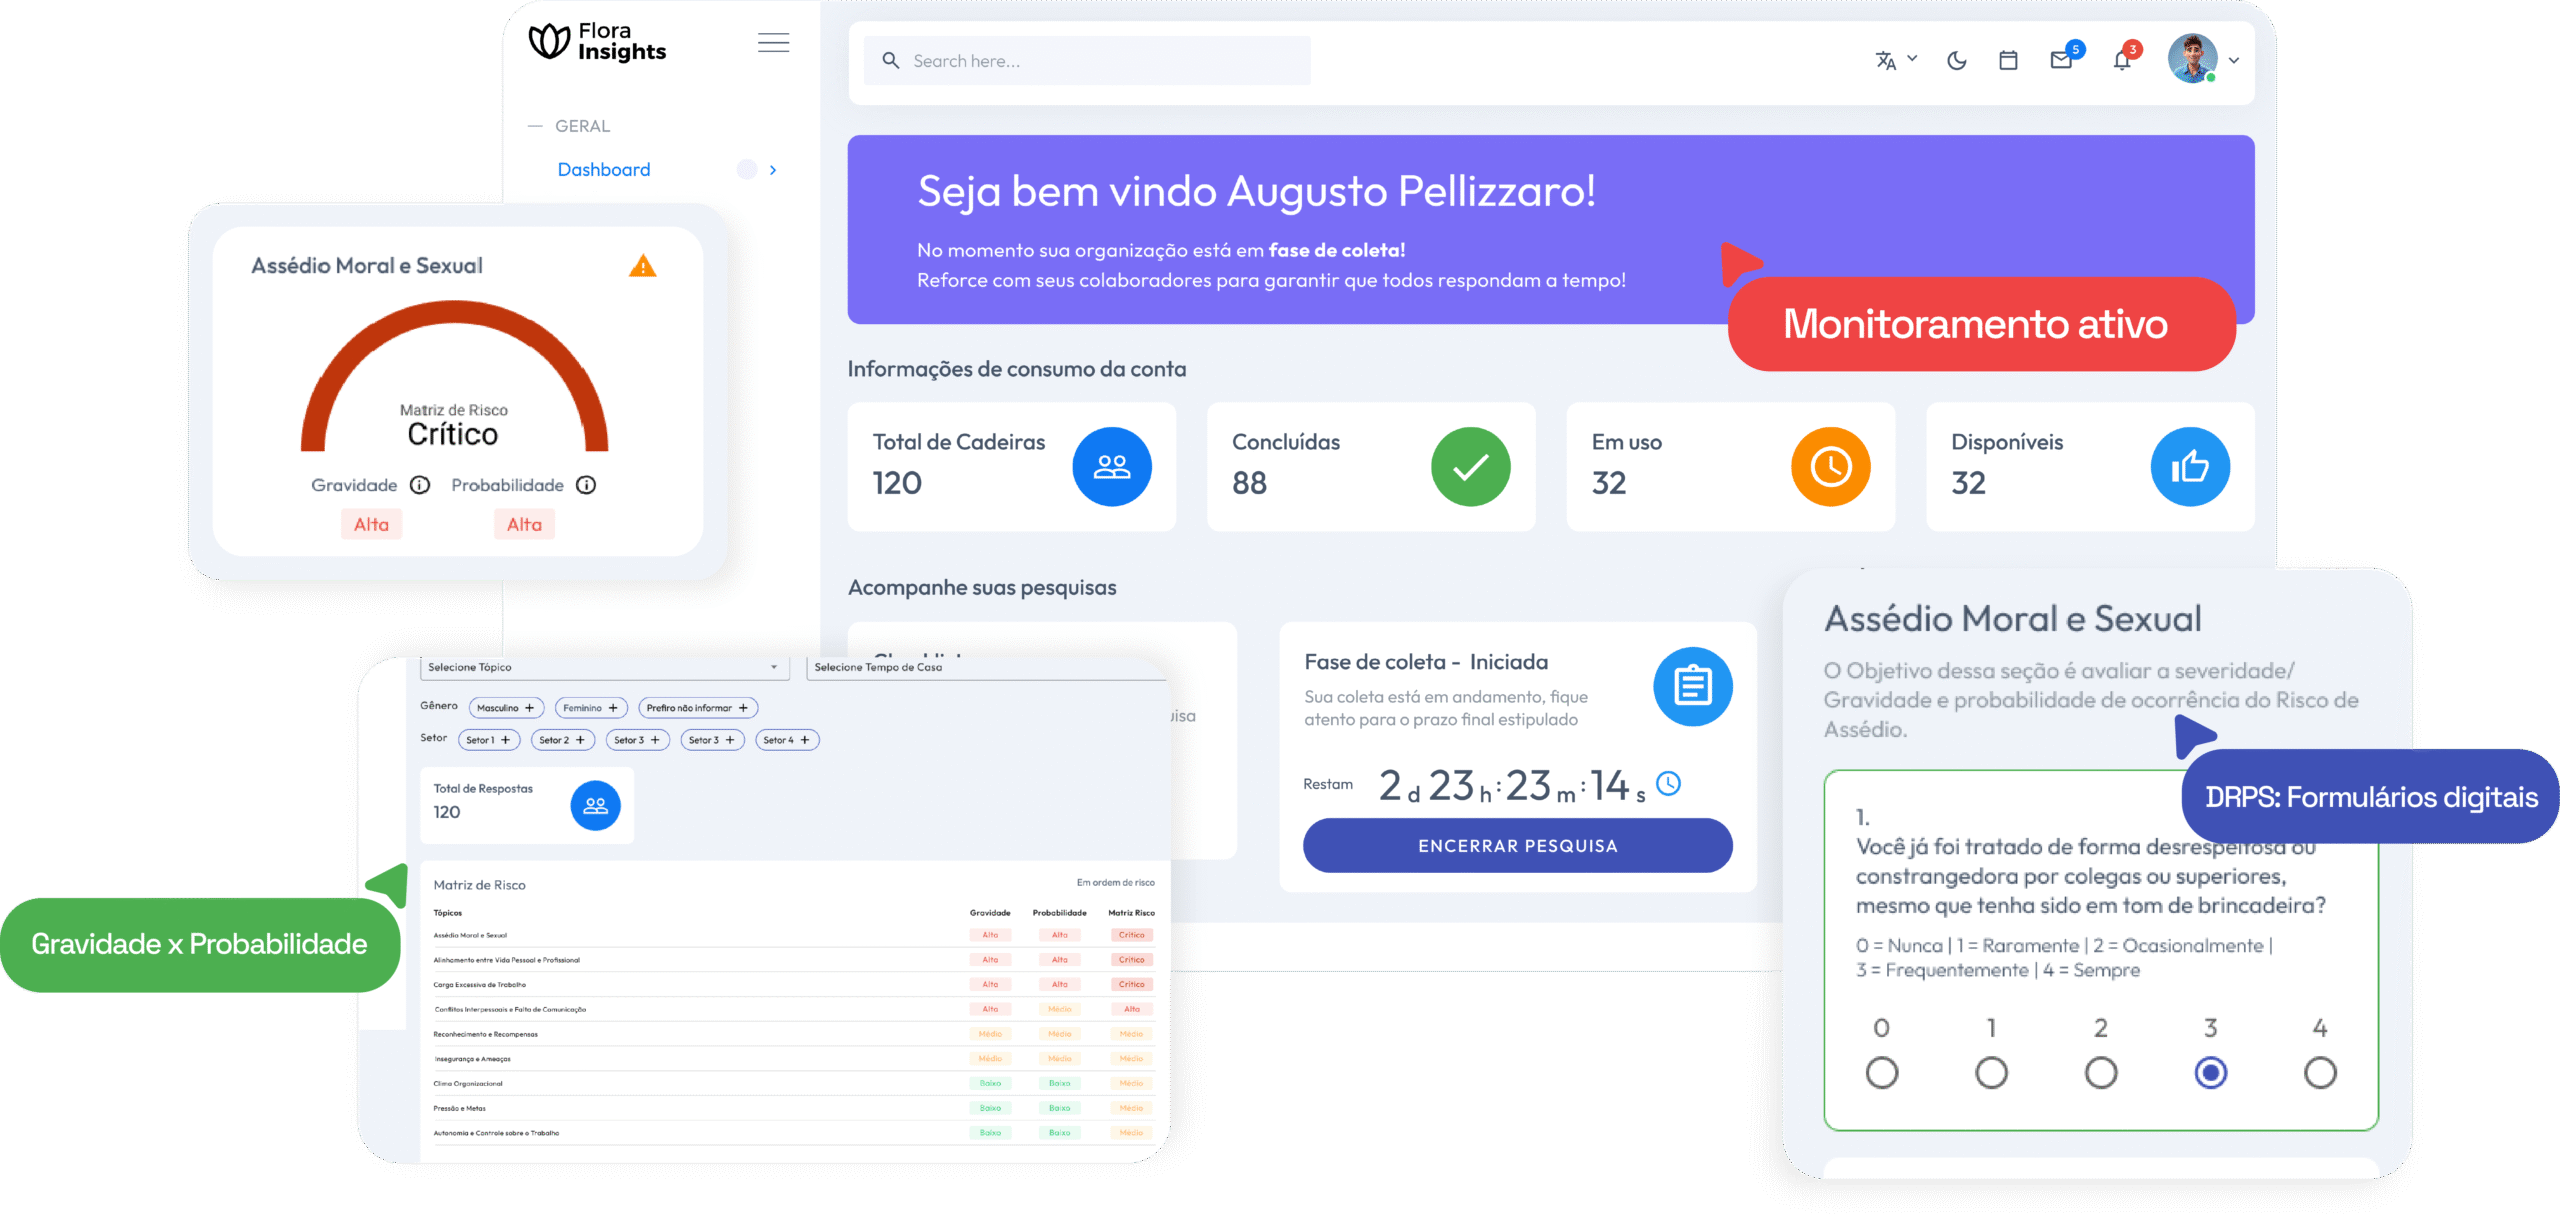Click the Probabilidade info icon
2560x1228 pixels.
(x=587, y=485)
